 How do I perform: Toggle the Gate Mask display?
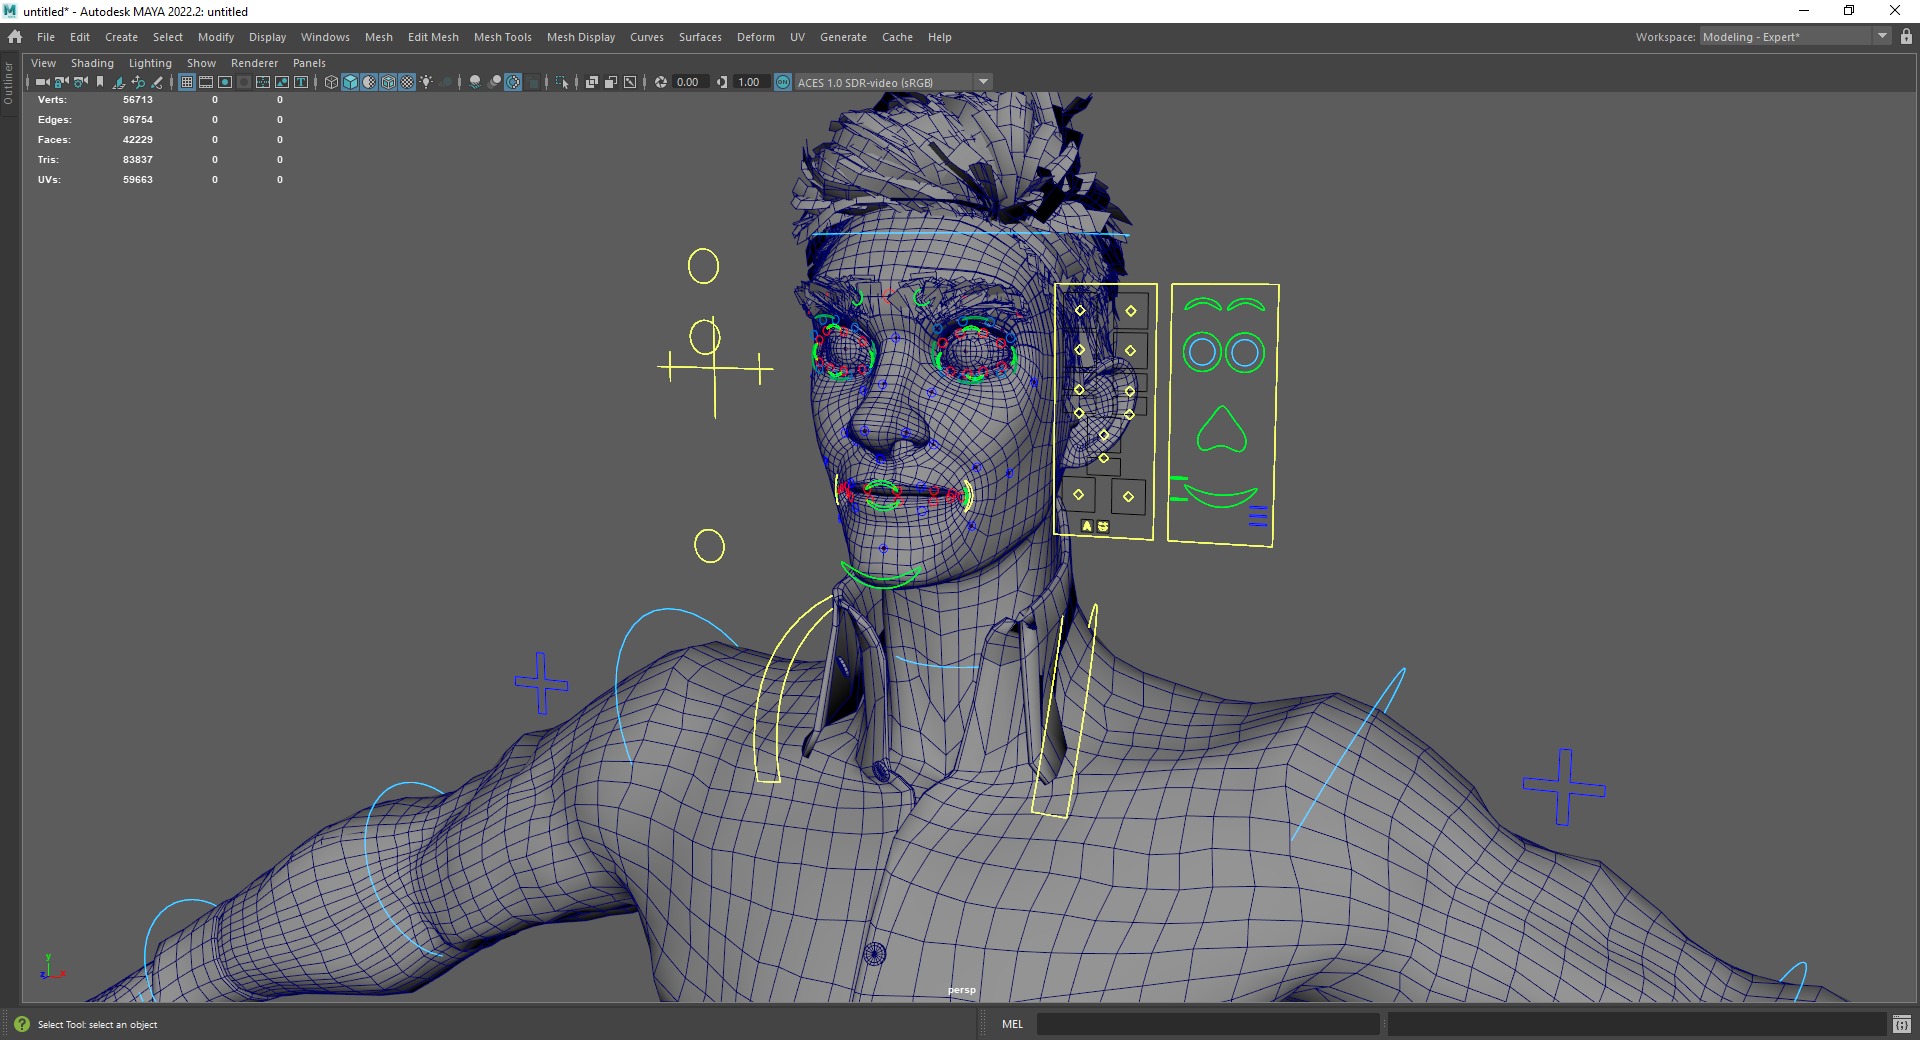tap(244, 82)
